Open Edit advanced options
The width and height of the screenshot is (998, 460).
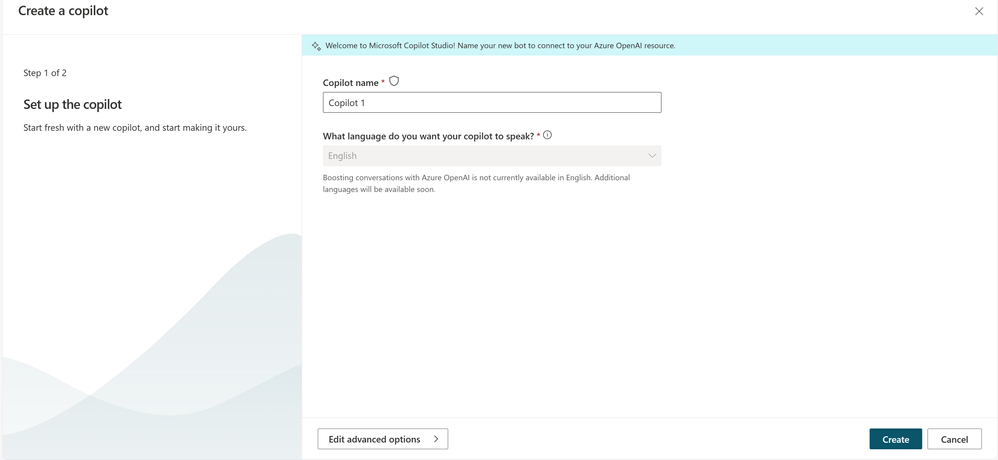pyautogui.click(x=383, y=439)
